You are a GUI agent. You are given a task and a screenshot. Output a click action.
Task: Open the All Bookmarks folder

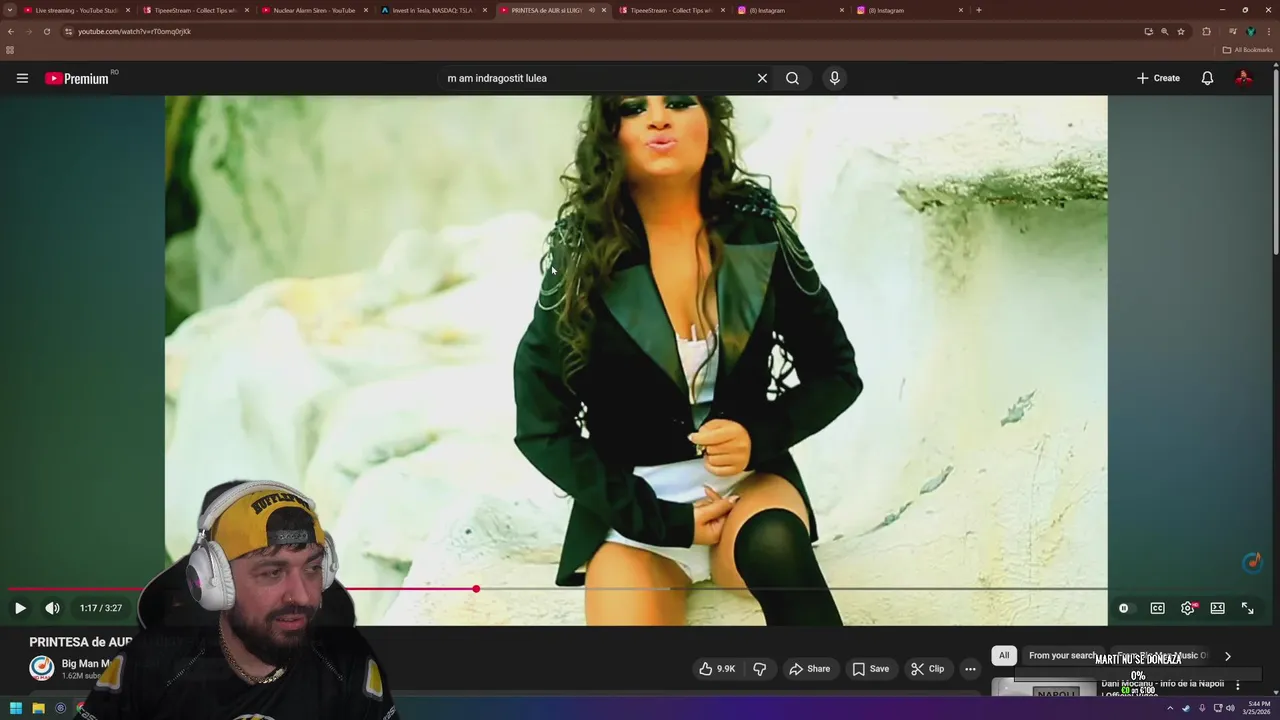point(1248,50)
